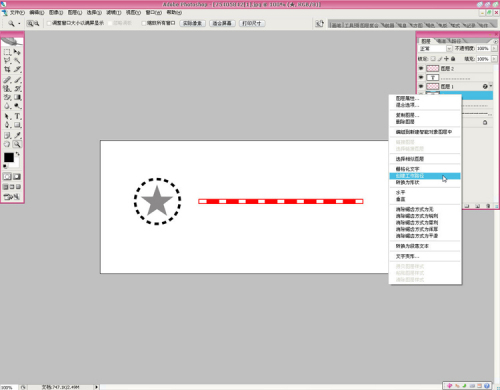Viewport: 500px width, 390px height.
Task: Choose 转换为形状 in the context menu
Action: pos(408,183)
